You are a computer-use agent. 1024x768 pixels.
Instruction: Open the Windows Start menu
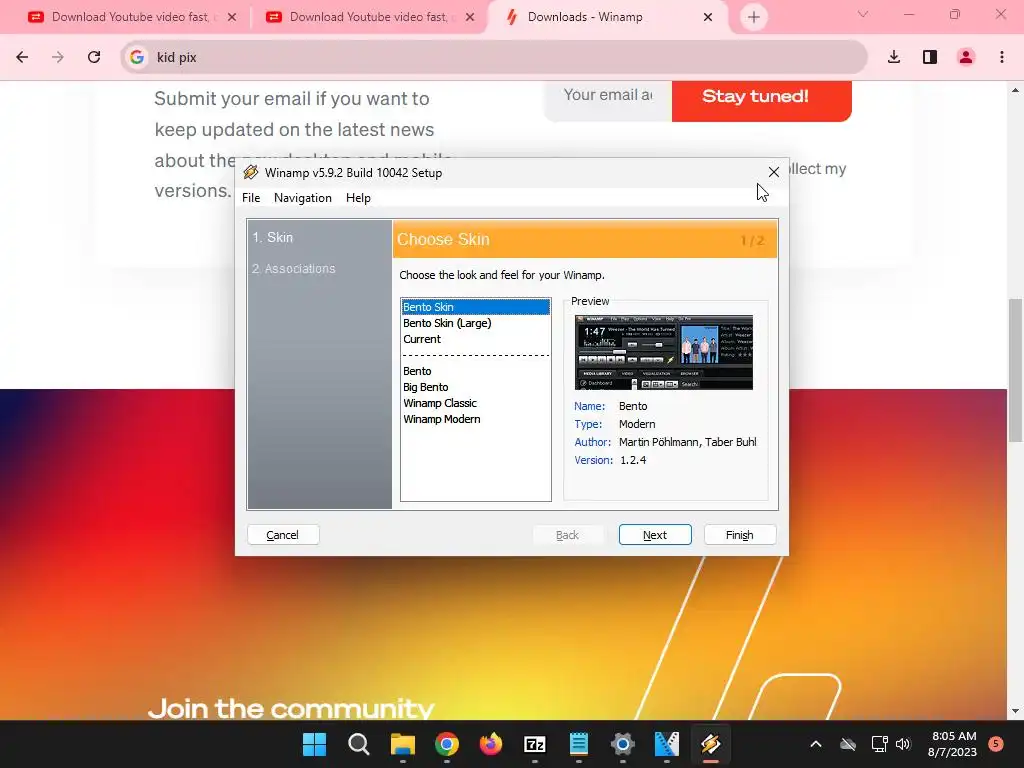(314, 744)
